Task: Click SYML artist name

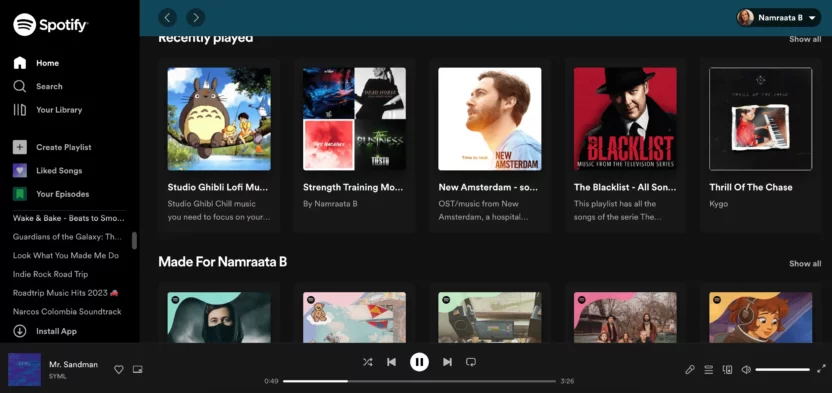Action: coord(57,376)
